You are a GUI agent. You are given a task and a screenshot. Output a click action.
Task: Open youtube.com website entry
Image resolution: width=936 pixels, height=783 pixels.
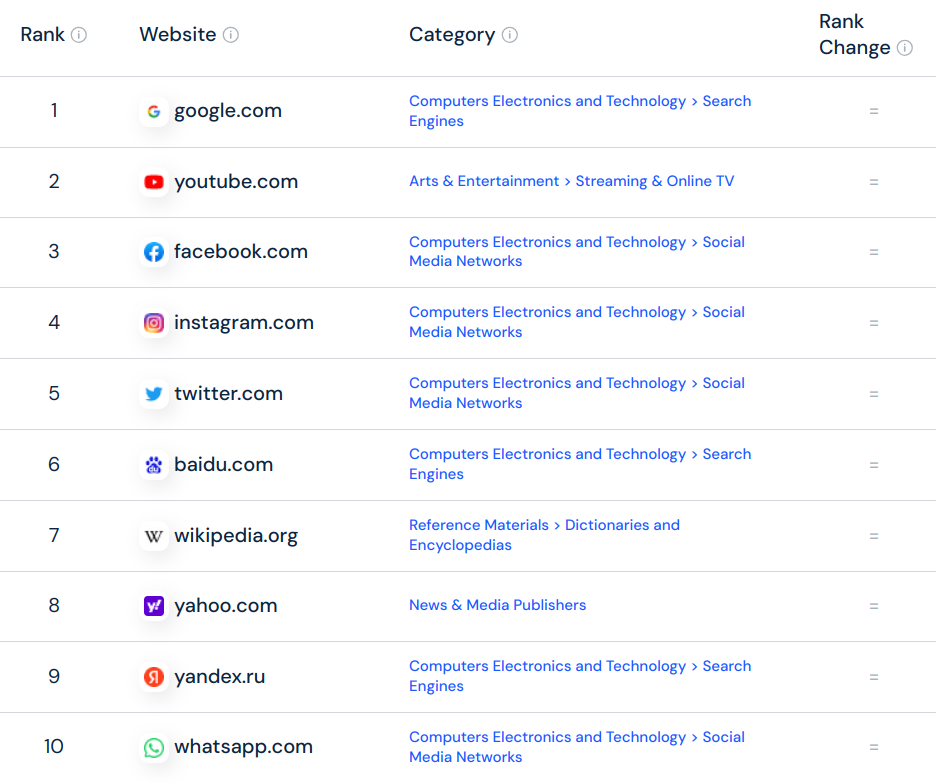point(236,181)
